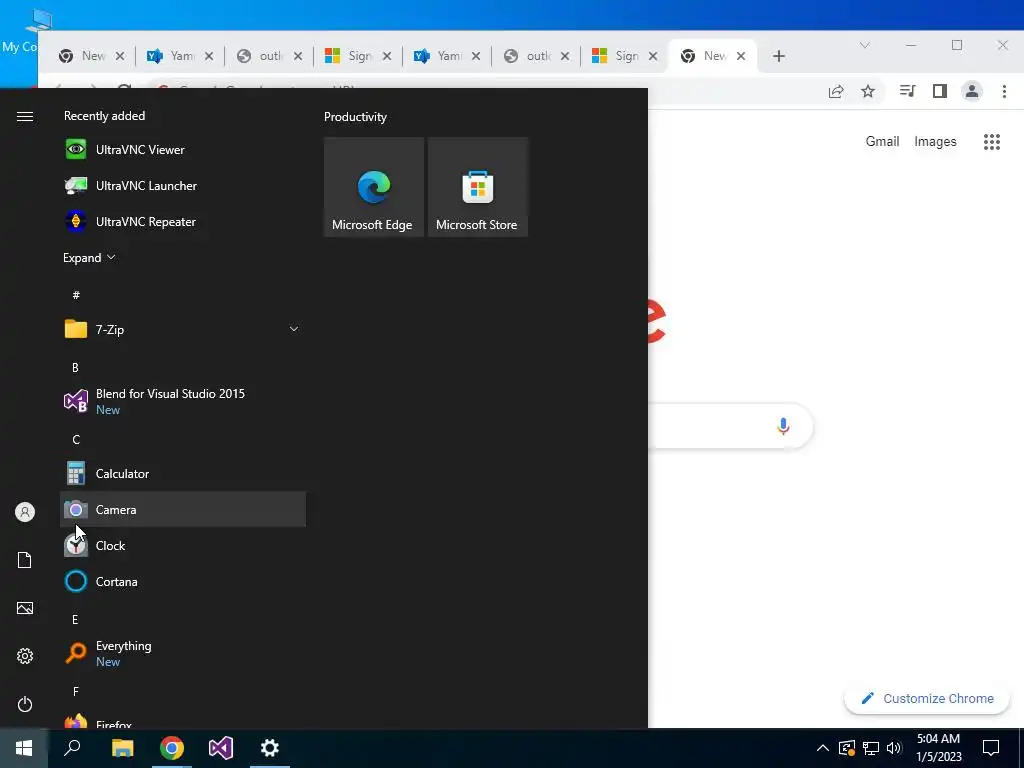
Task: Click Gmail link on Google page
Action: click(882, 141)
